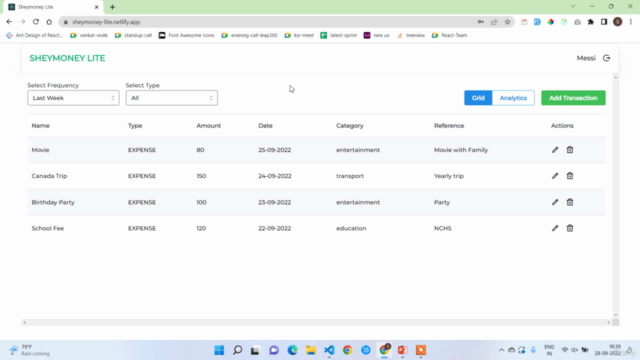Screen dimensions: 640x360
Task: Edit the Canada Trip transaction
Action: click(555, 176)
